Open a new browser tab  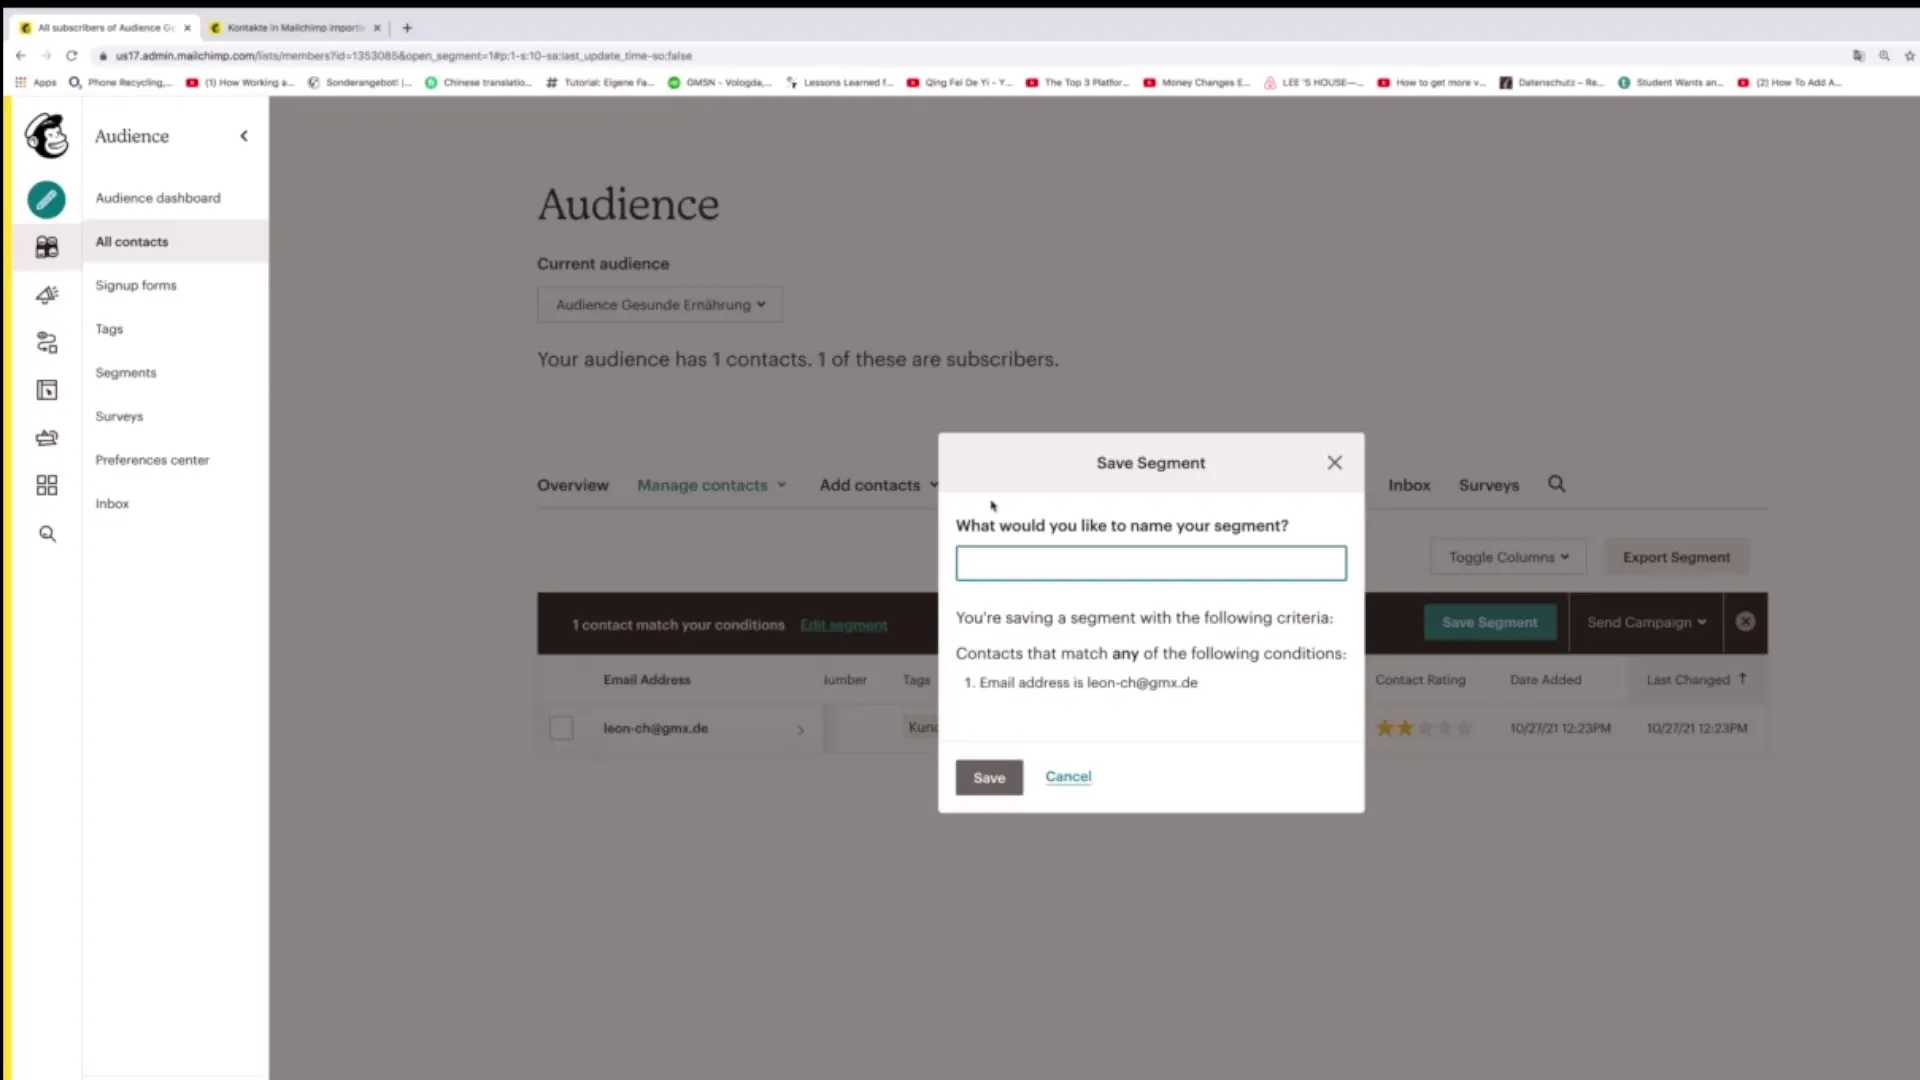pos(407,28)
